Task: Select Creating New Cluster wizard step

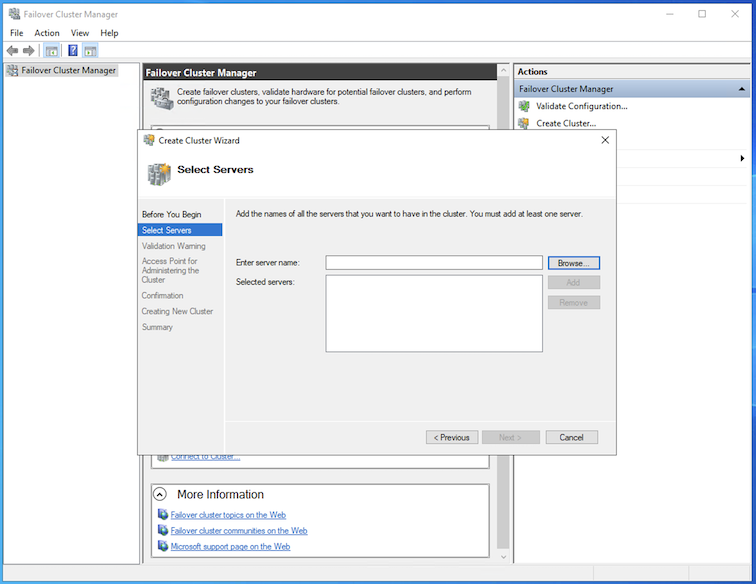Action: click(177, 312)
